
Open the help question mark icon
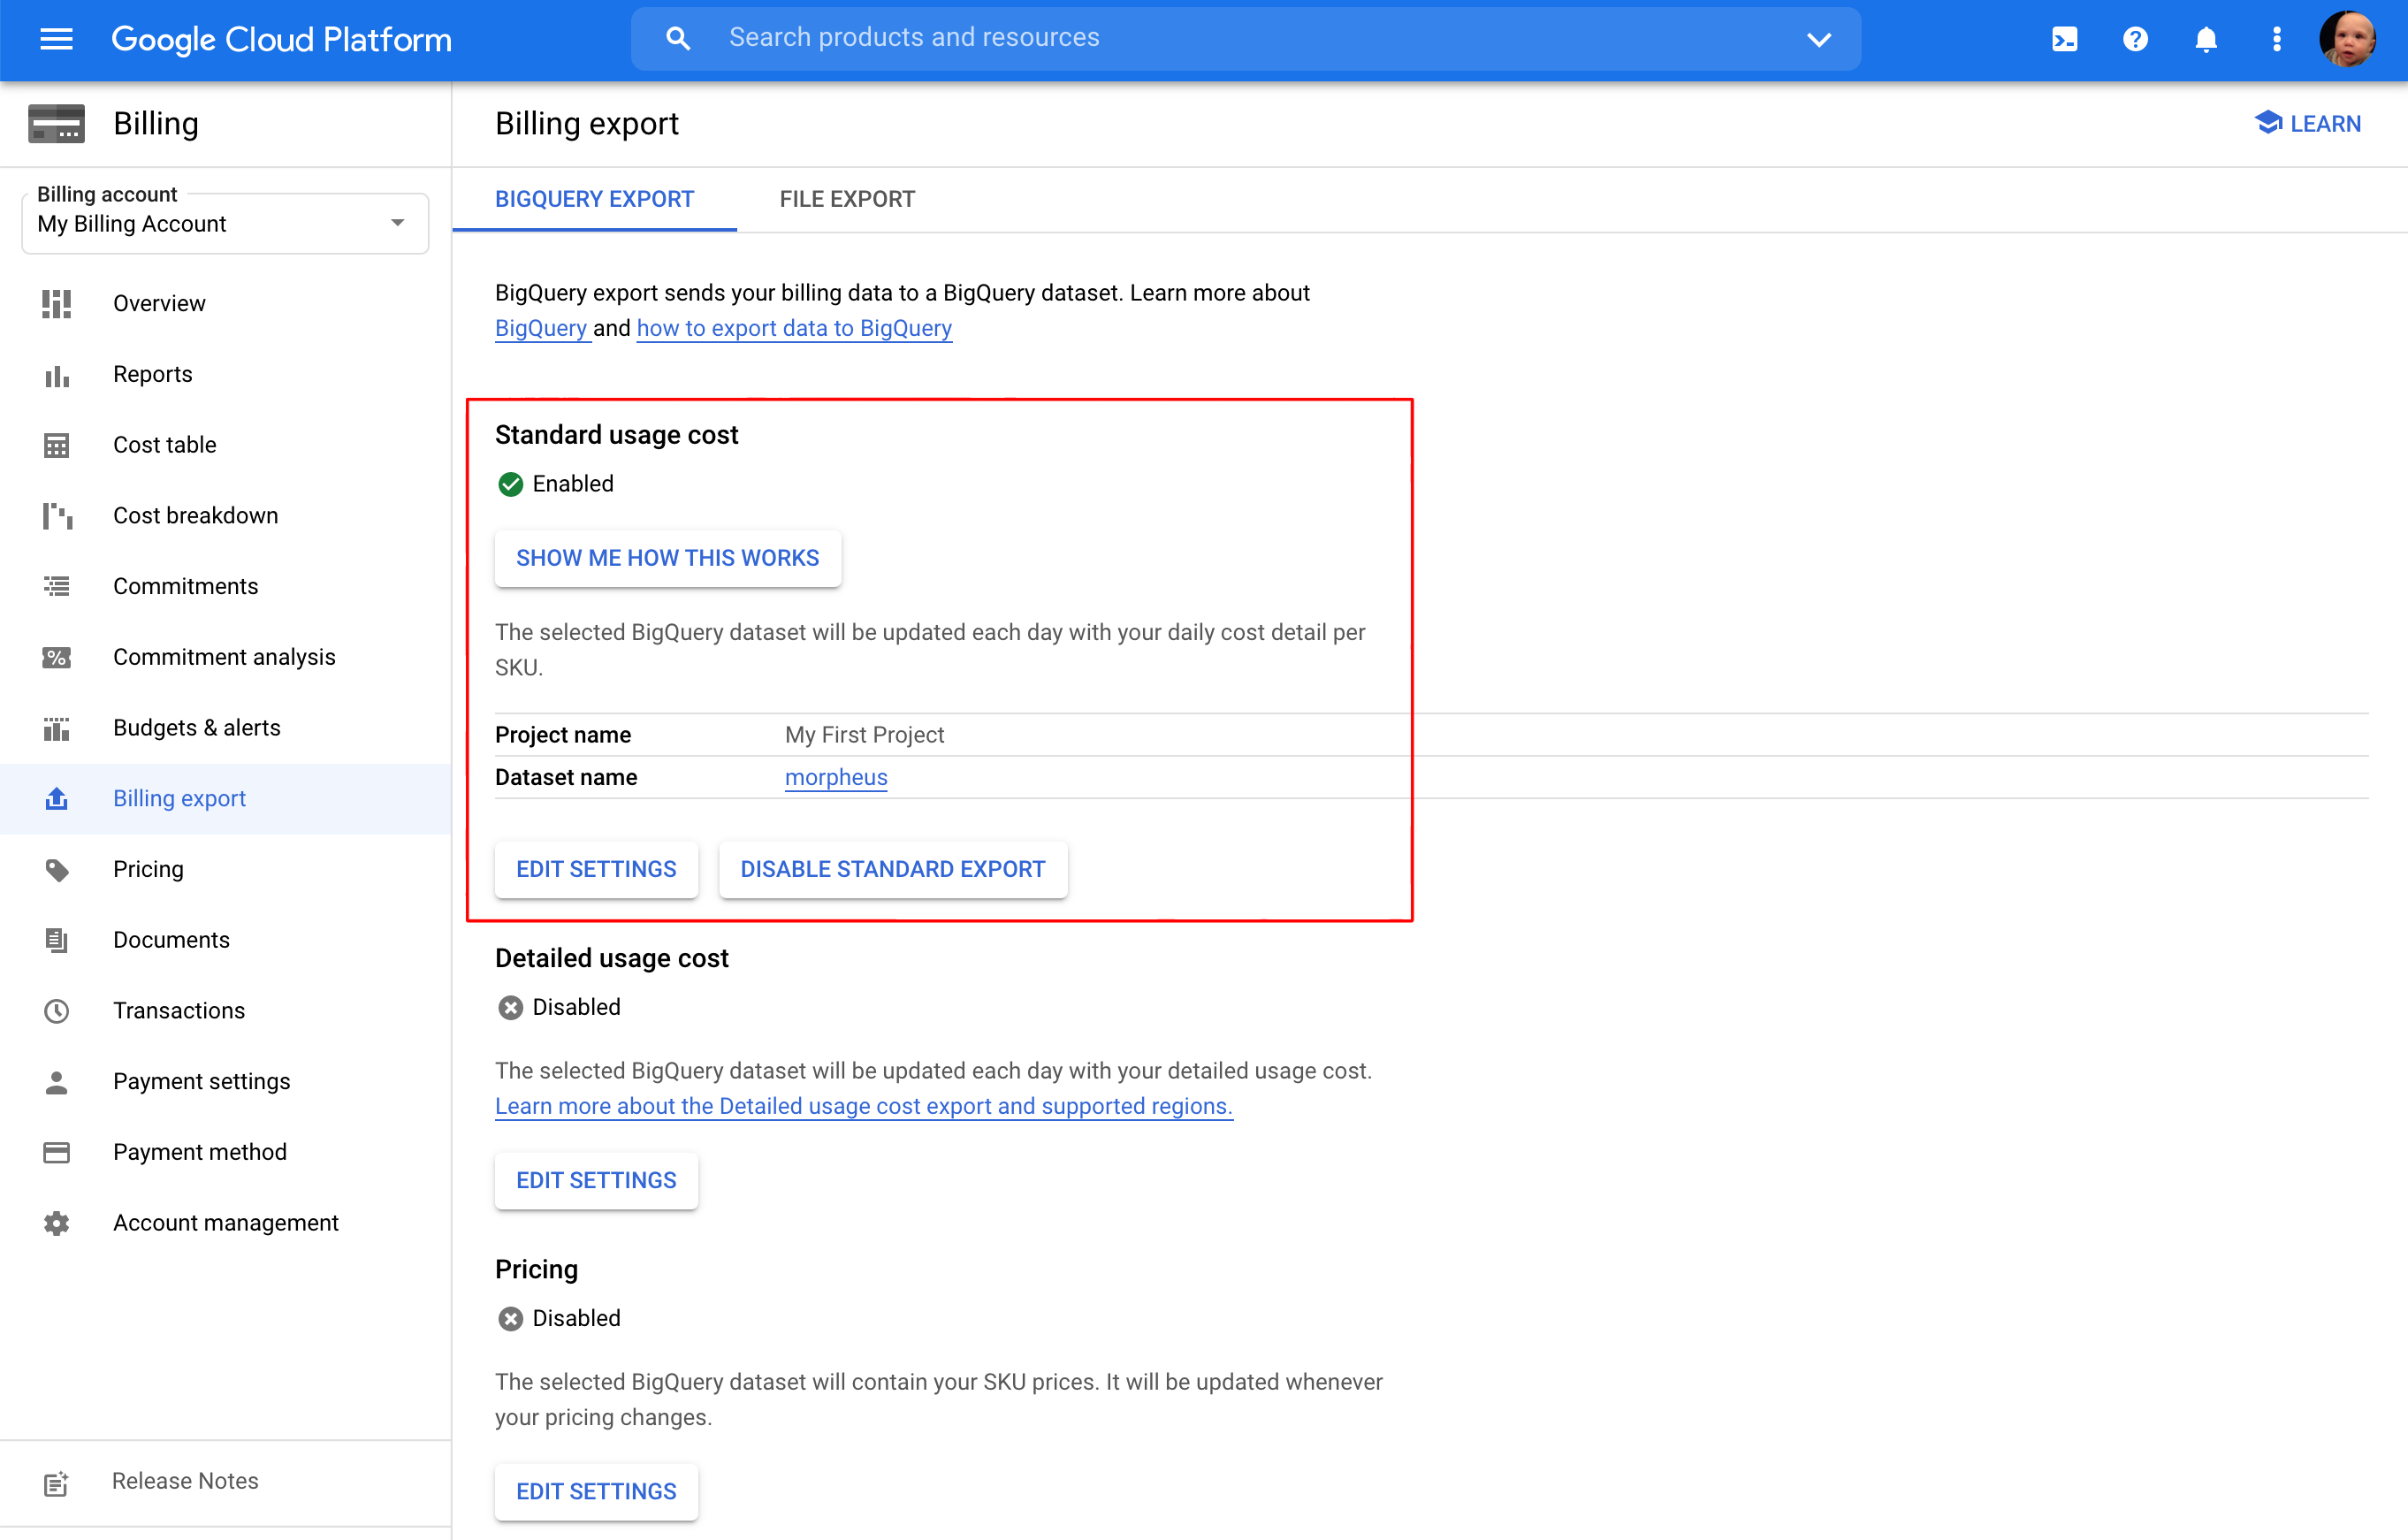point(2135,39)
